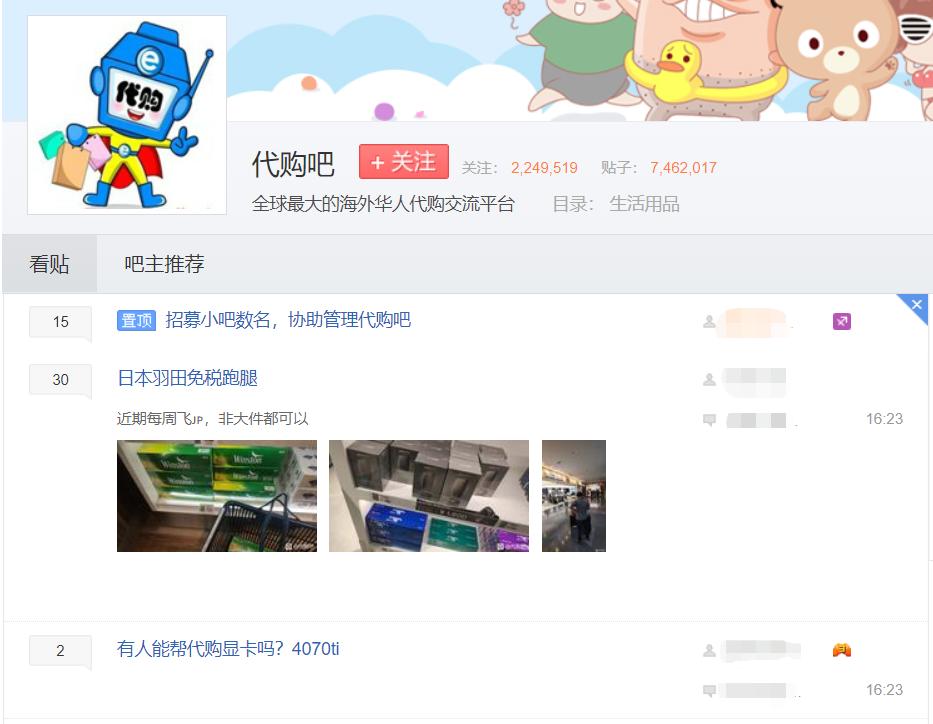This screenshot has height=724, width=933.
Task: Open the green Winston cigarette cartons thumbnail
Action: click(217, 496)
